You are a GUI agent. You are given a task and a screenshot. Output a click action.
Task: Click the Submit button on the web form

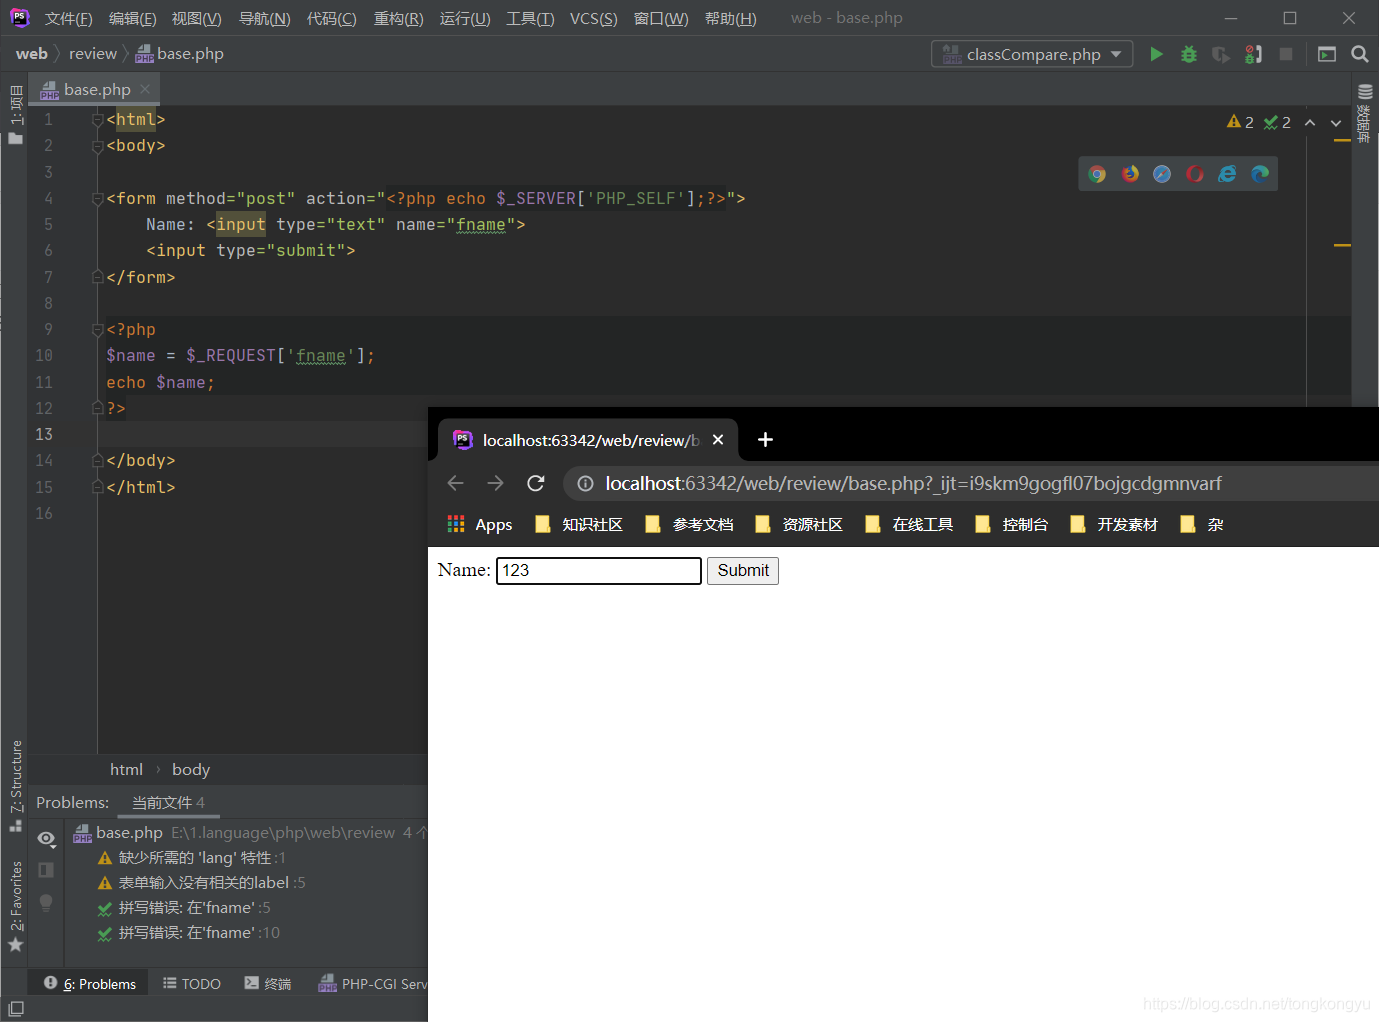(x=743, y=570)
